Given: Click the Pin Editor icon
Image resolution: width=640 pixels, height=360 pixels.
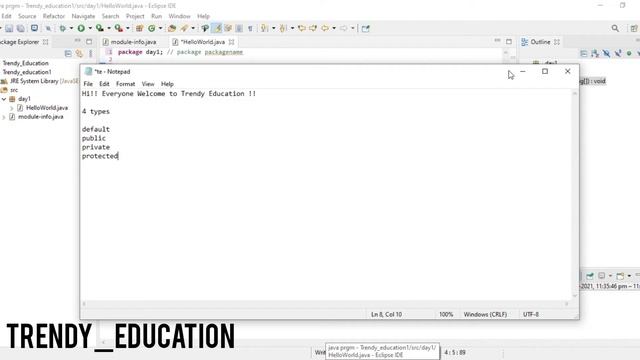Looking at the screenshot, I should [x=366, y=28].
